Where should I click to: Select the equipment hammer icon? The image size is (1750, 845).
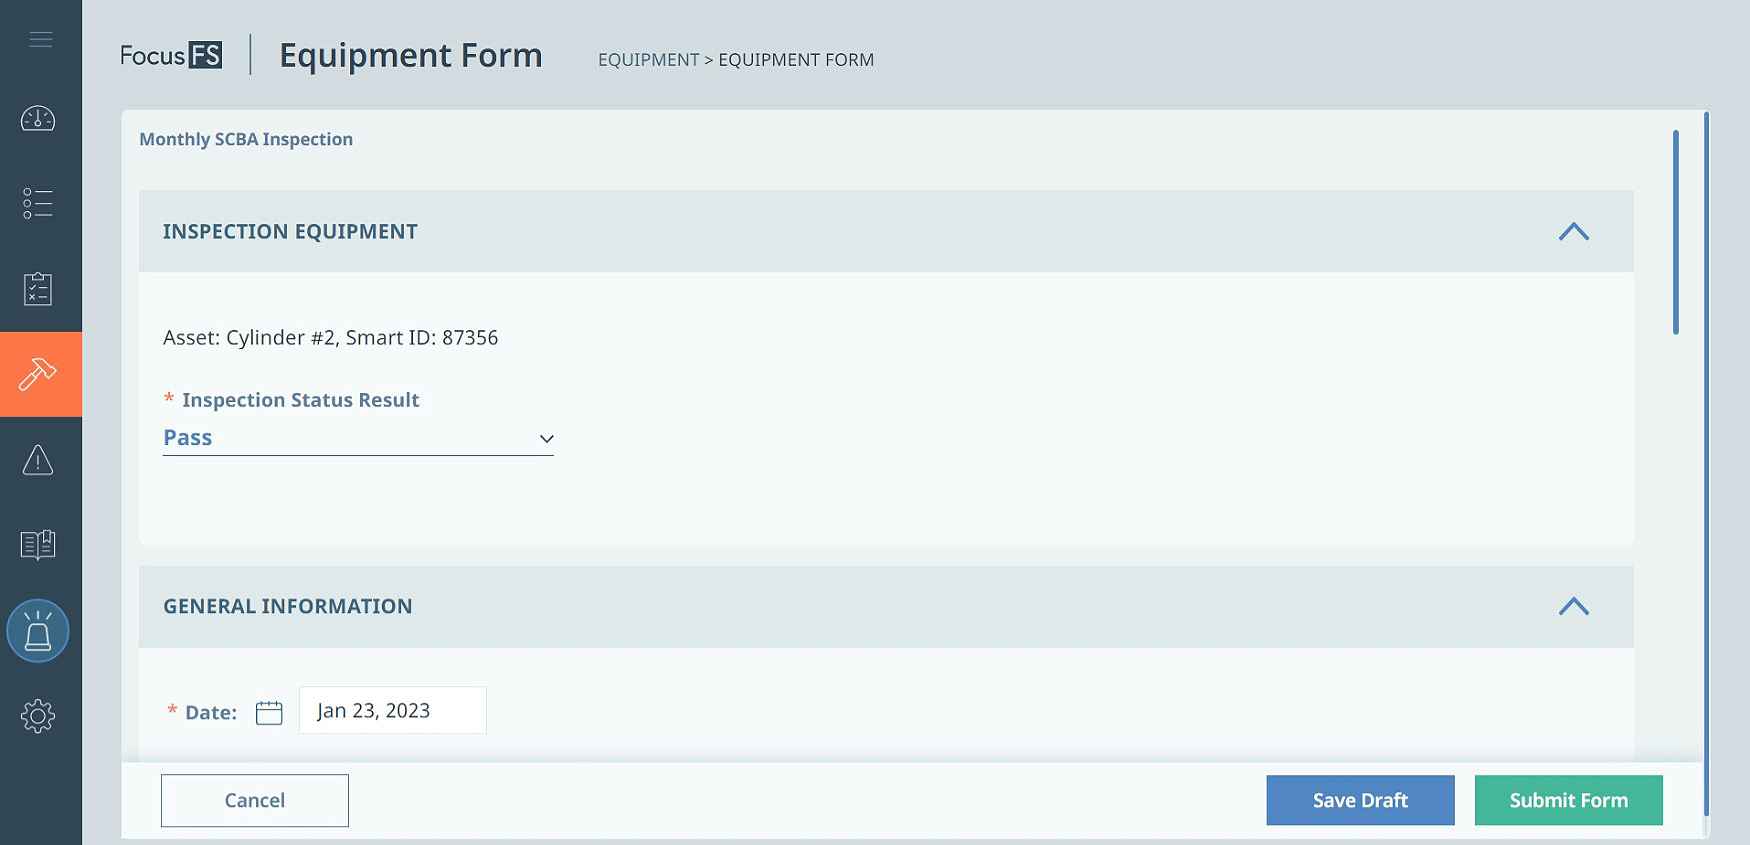pyautogui.click(x=38, y=374)
